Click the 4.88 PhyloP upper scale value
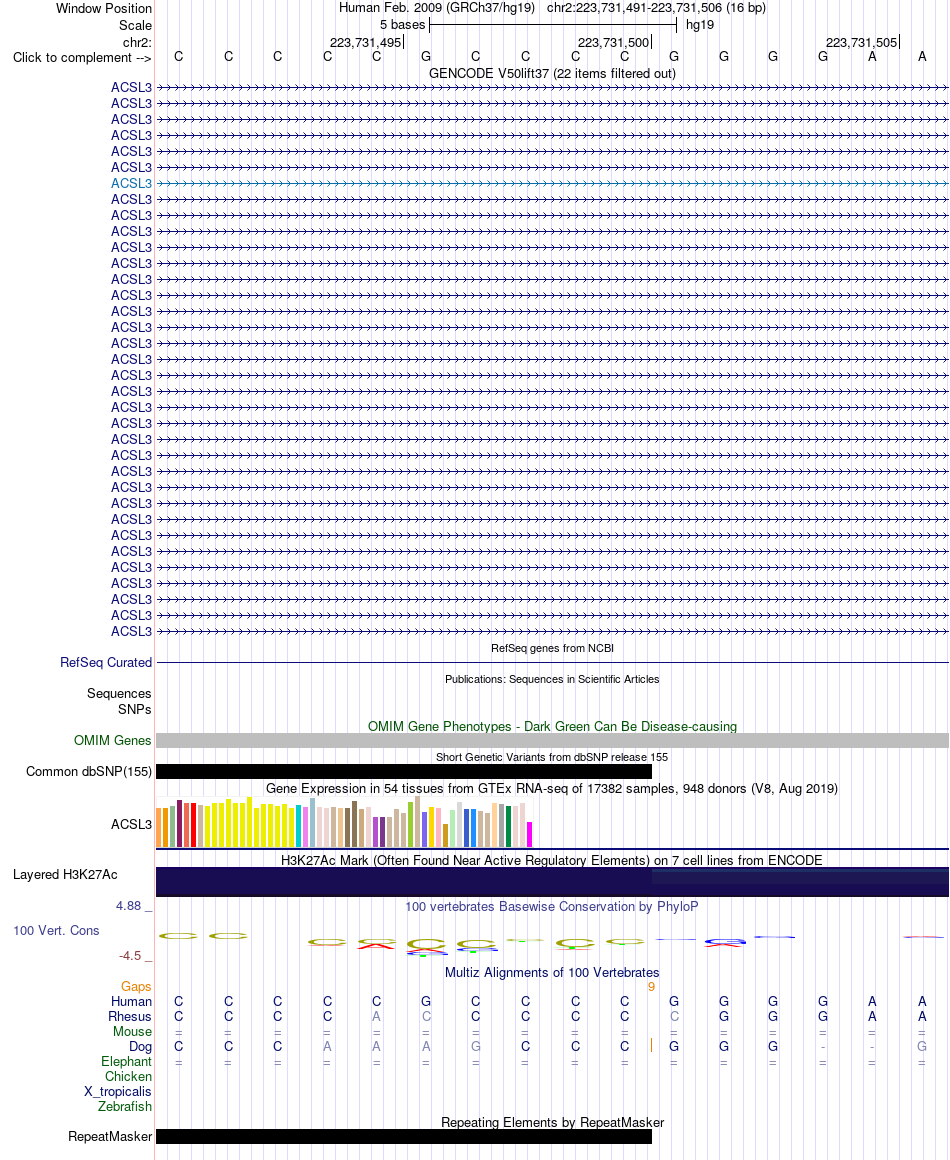The image size is (950, 1160). point(129,906)
